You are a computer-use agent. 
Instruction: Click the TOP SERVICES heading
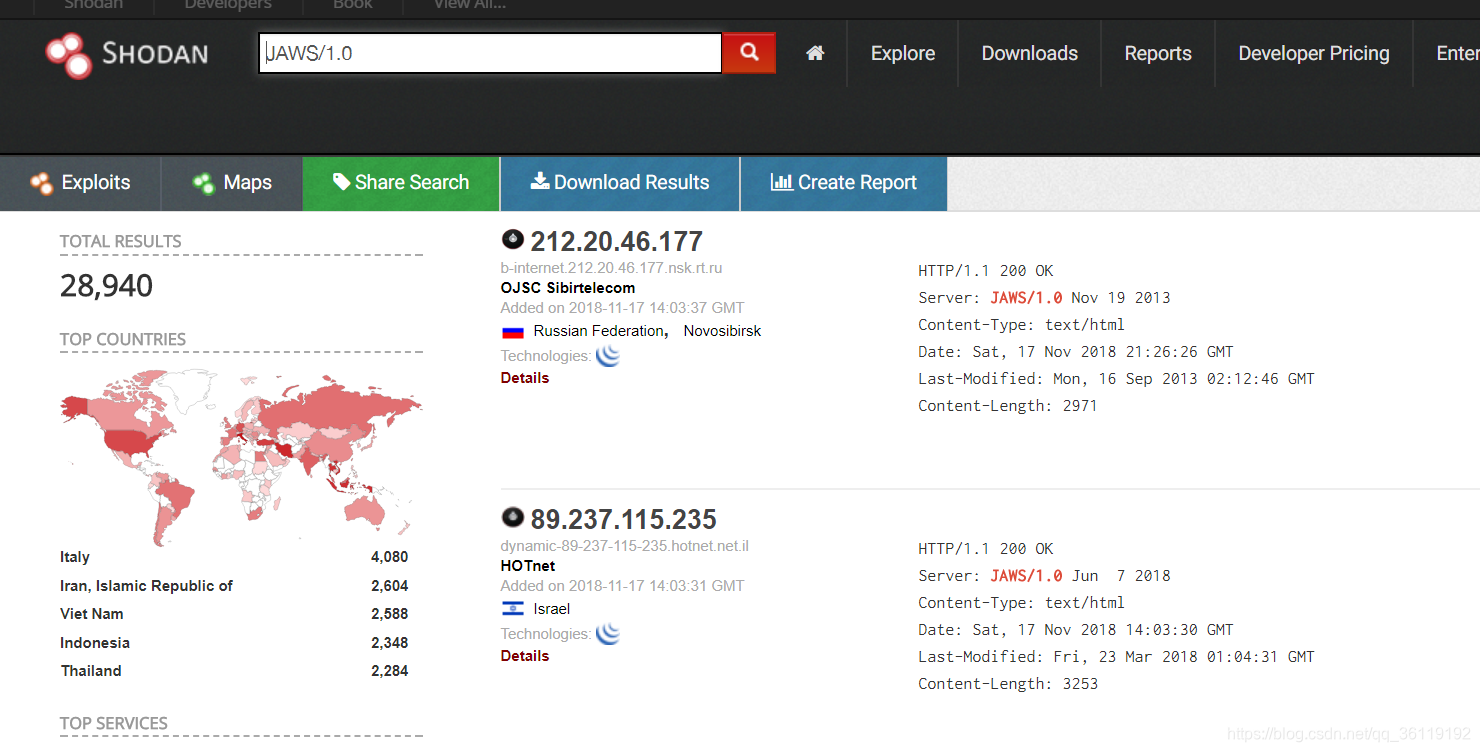pyautogui.click(x=114, y=723)
